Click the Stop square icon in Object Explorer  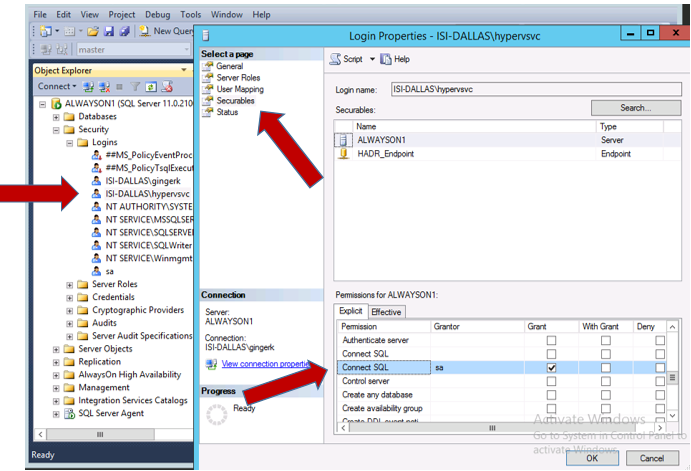point(119,87)
